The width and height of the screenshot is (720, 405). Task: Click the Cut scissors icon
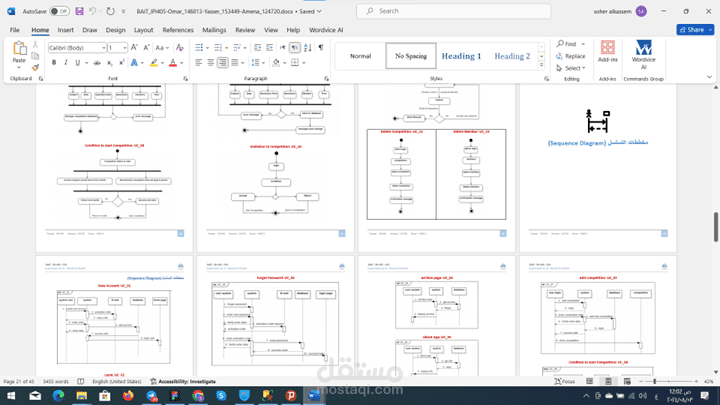(35, 45)
